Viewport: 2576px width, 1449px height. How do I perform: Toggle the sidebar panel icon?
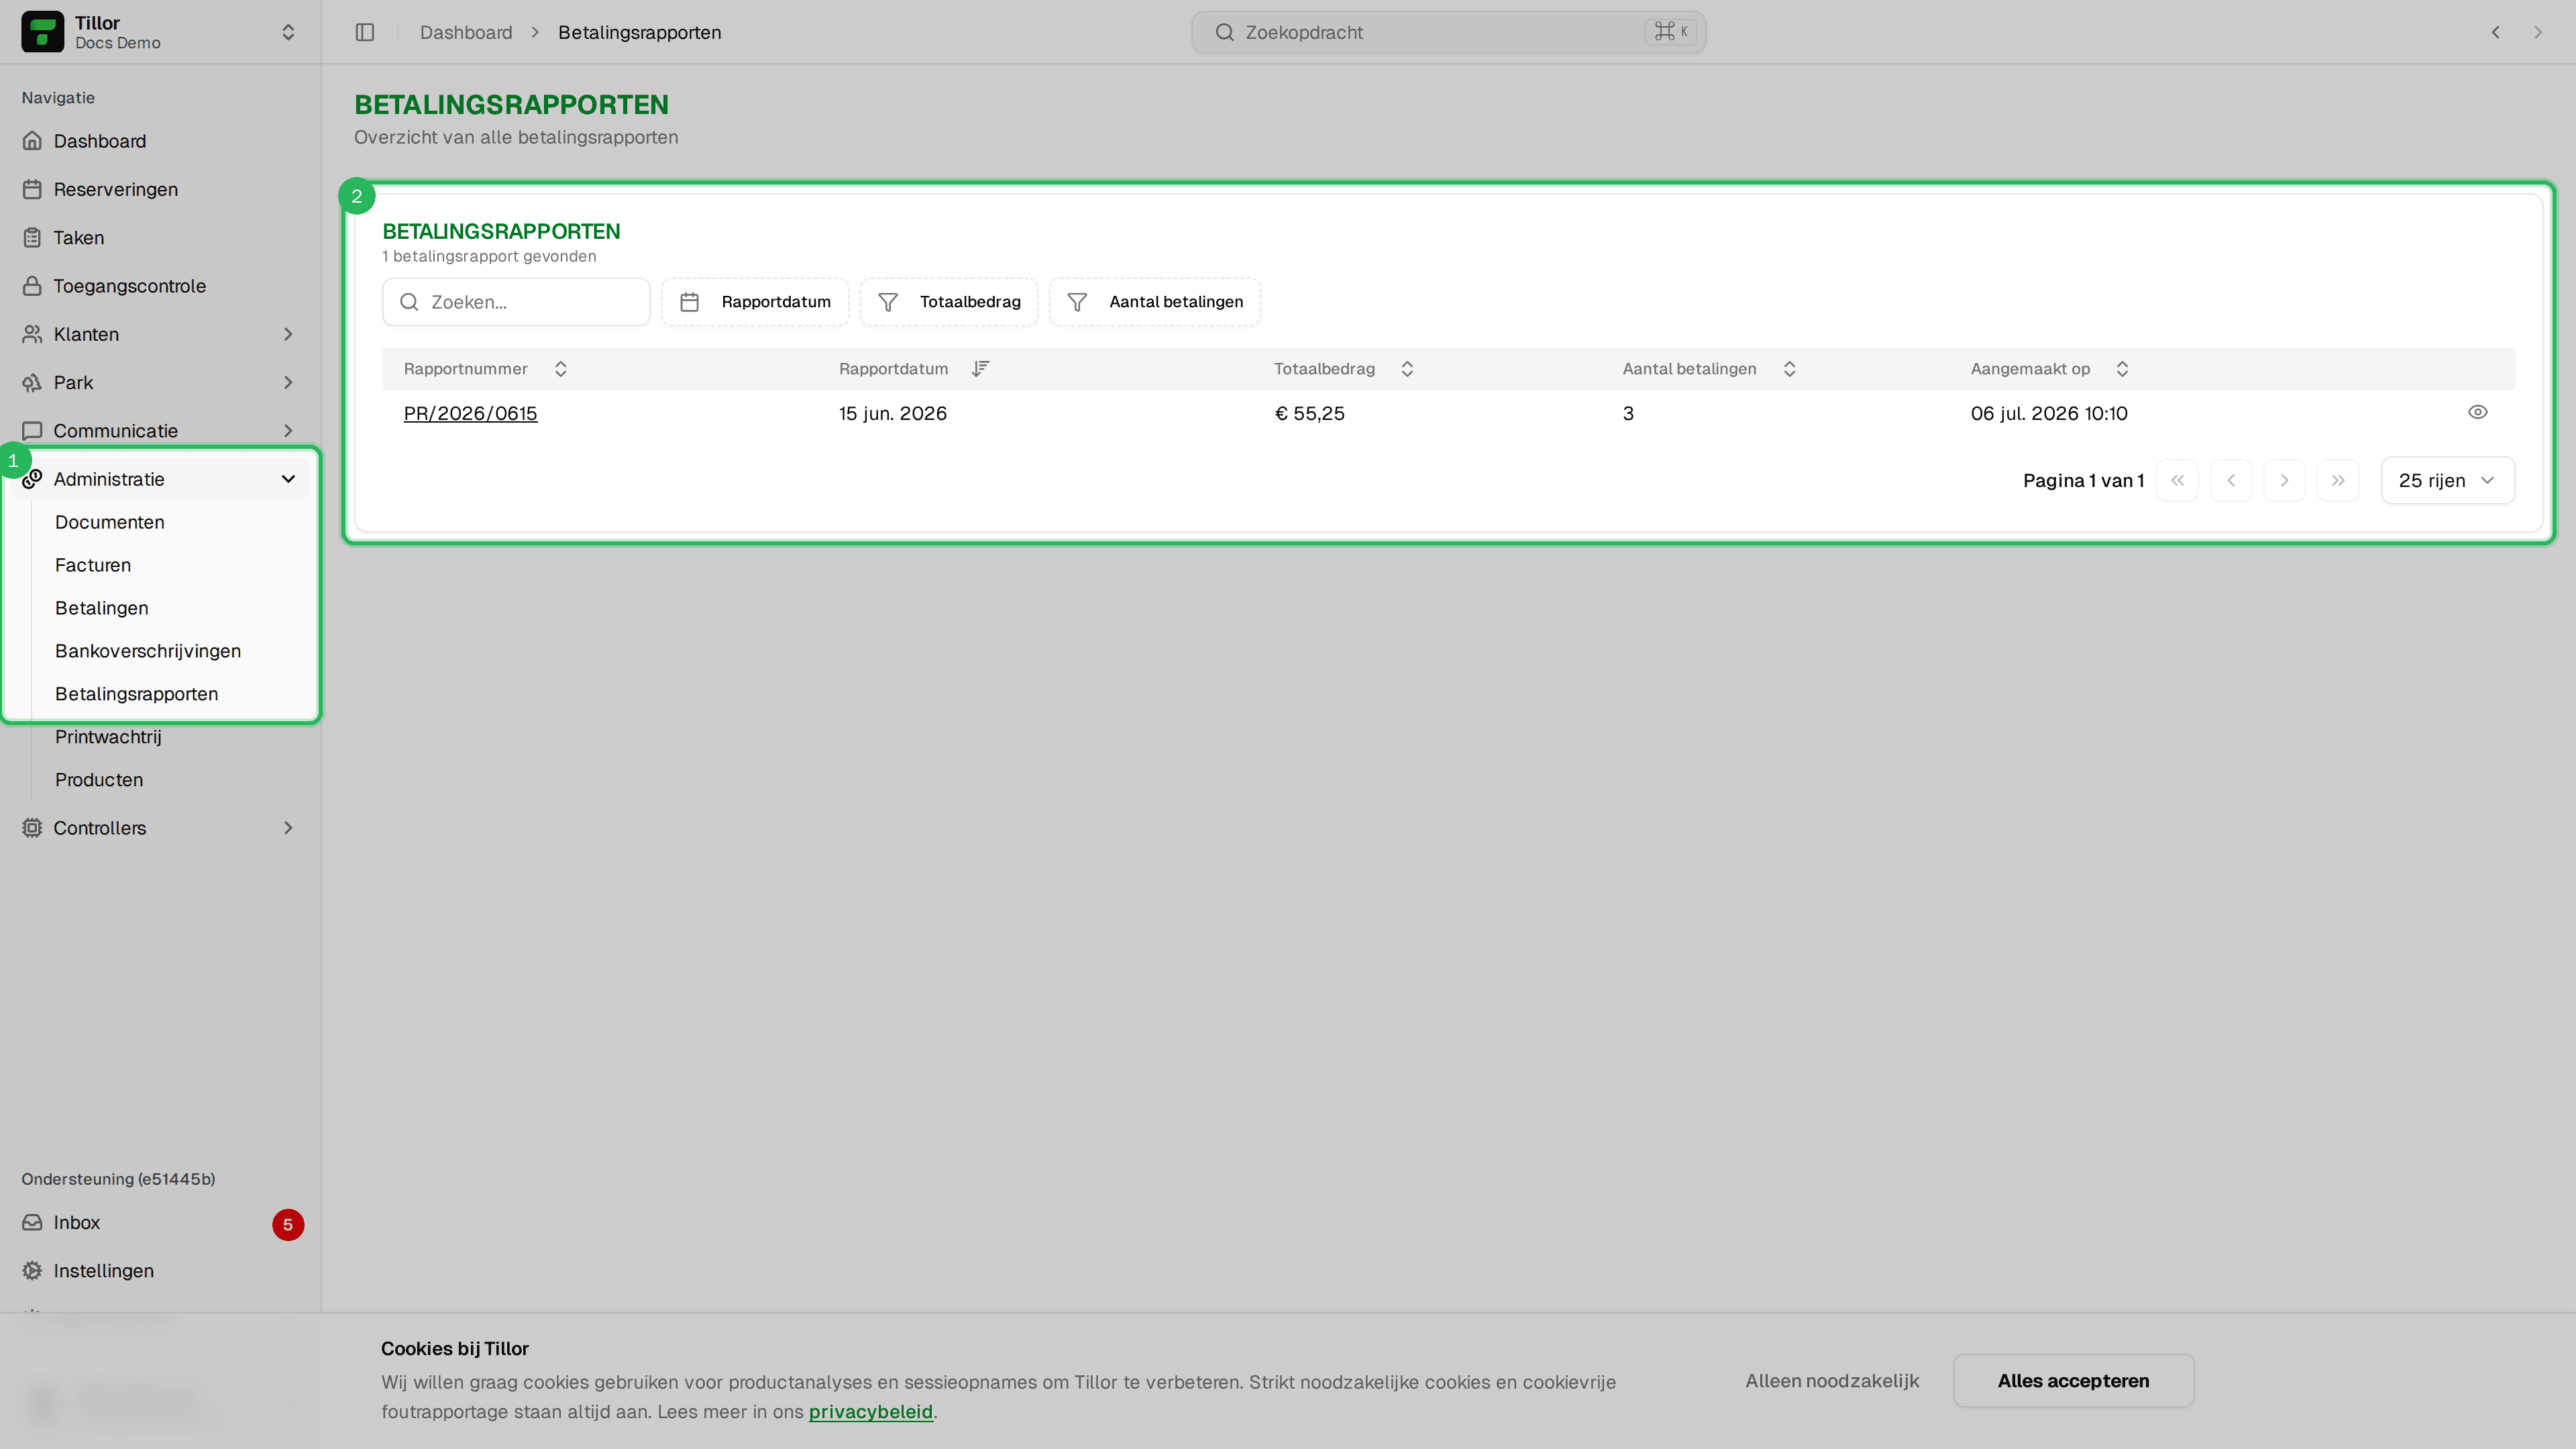pyautogui.click(x=365, y=32)
